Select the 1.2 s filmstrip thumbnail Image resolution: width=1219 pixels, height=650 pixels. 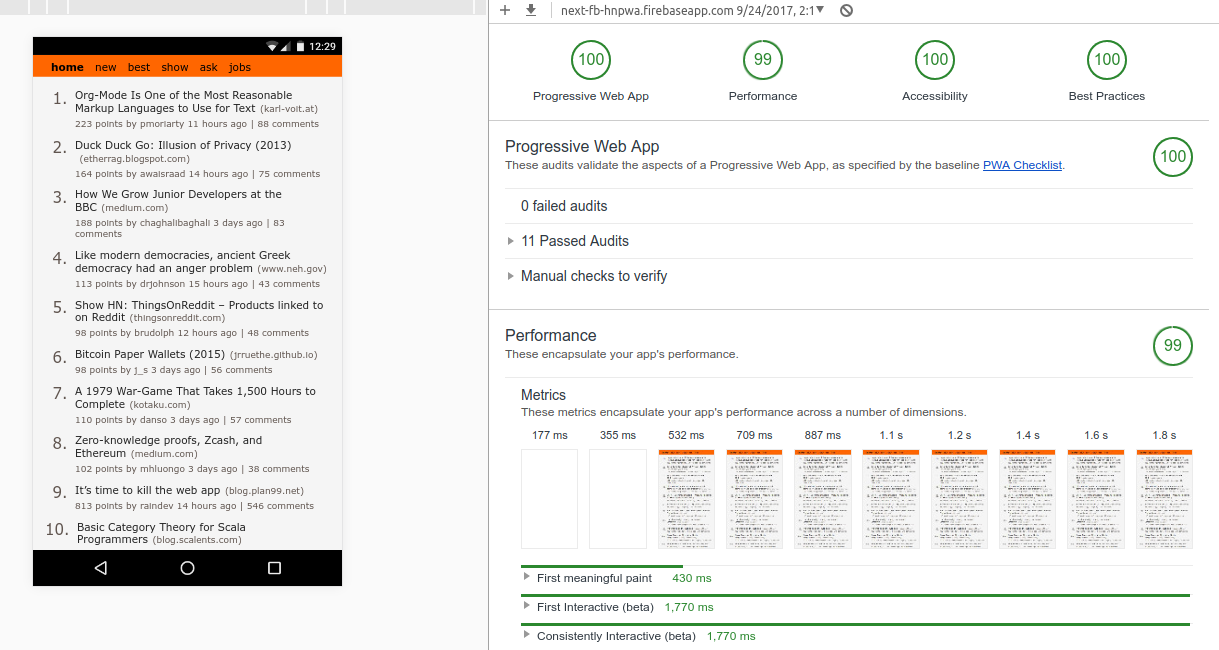[x=959, y=499]
